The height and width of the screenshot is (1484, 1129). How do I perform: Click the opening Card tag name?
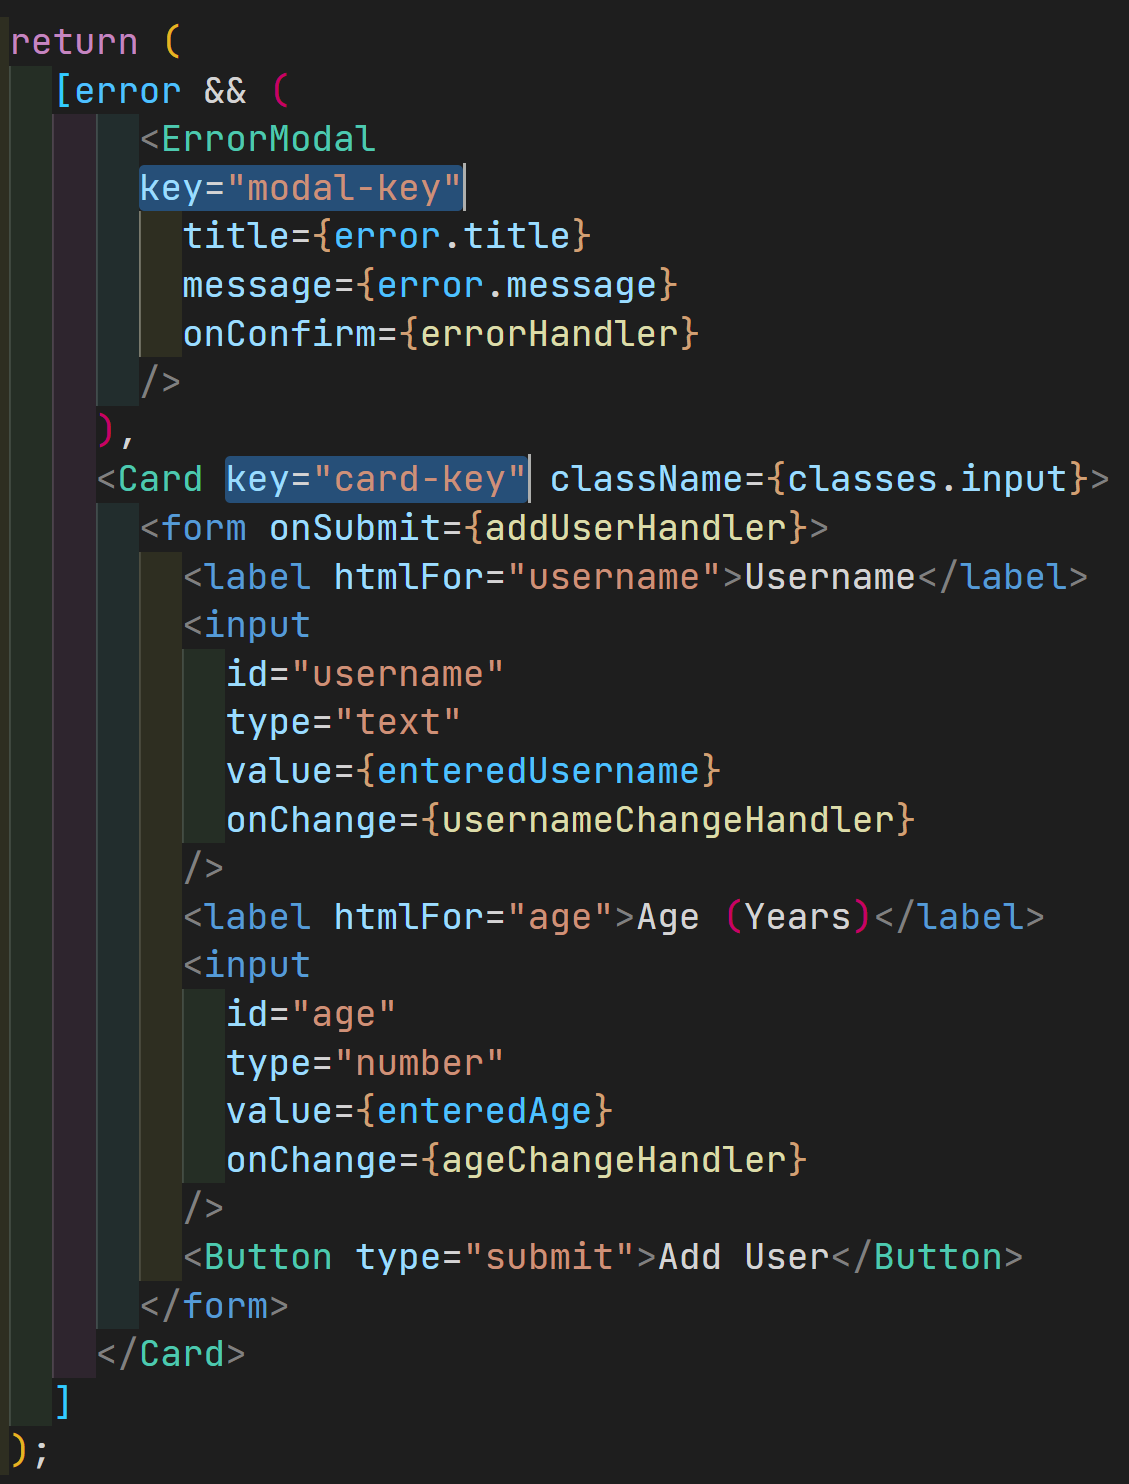(160, 479)
